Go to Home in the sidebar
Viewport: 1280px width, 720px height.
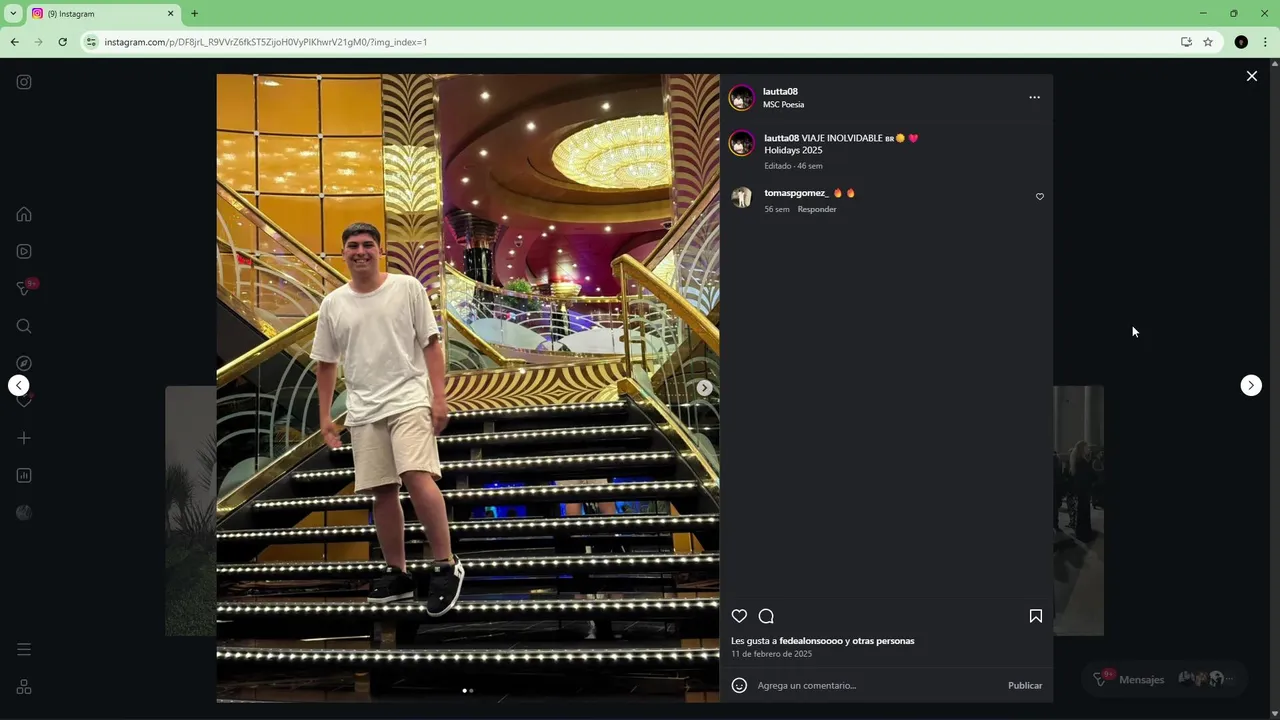tap(24, 214)
